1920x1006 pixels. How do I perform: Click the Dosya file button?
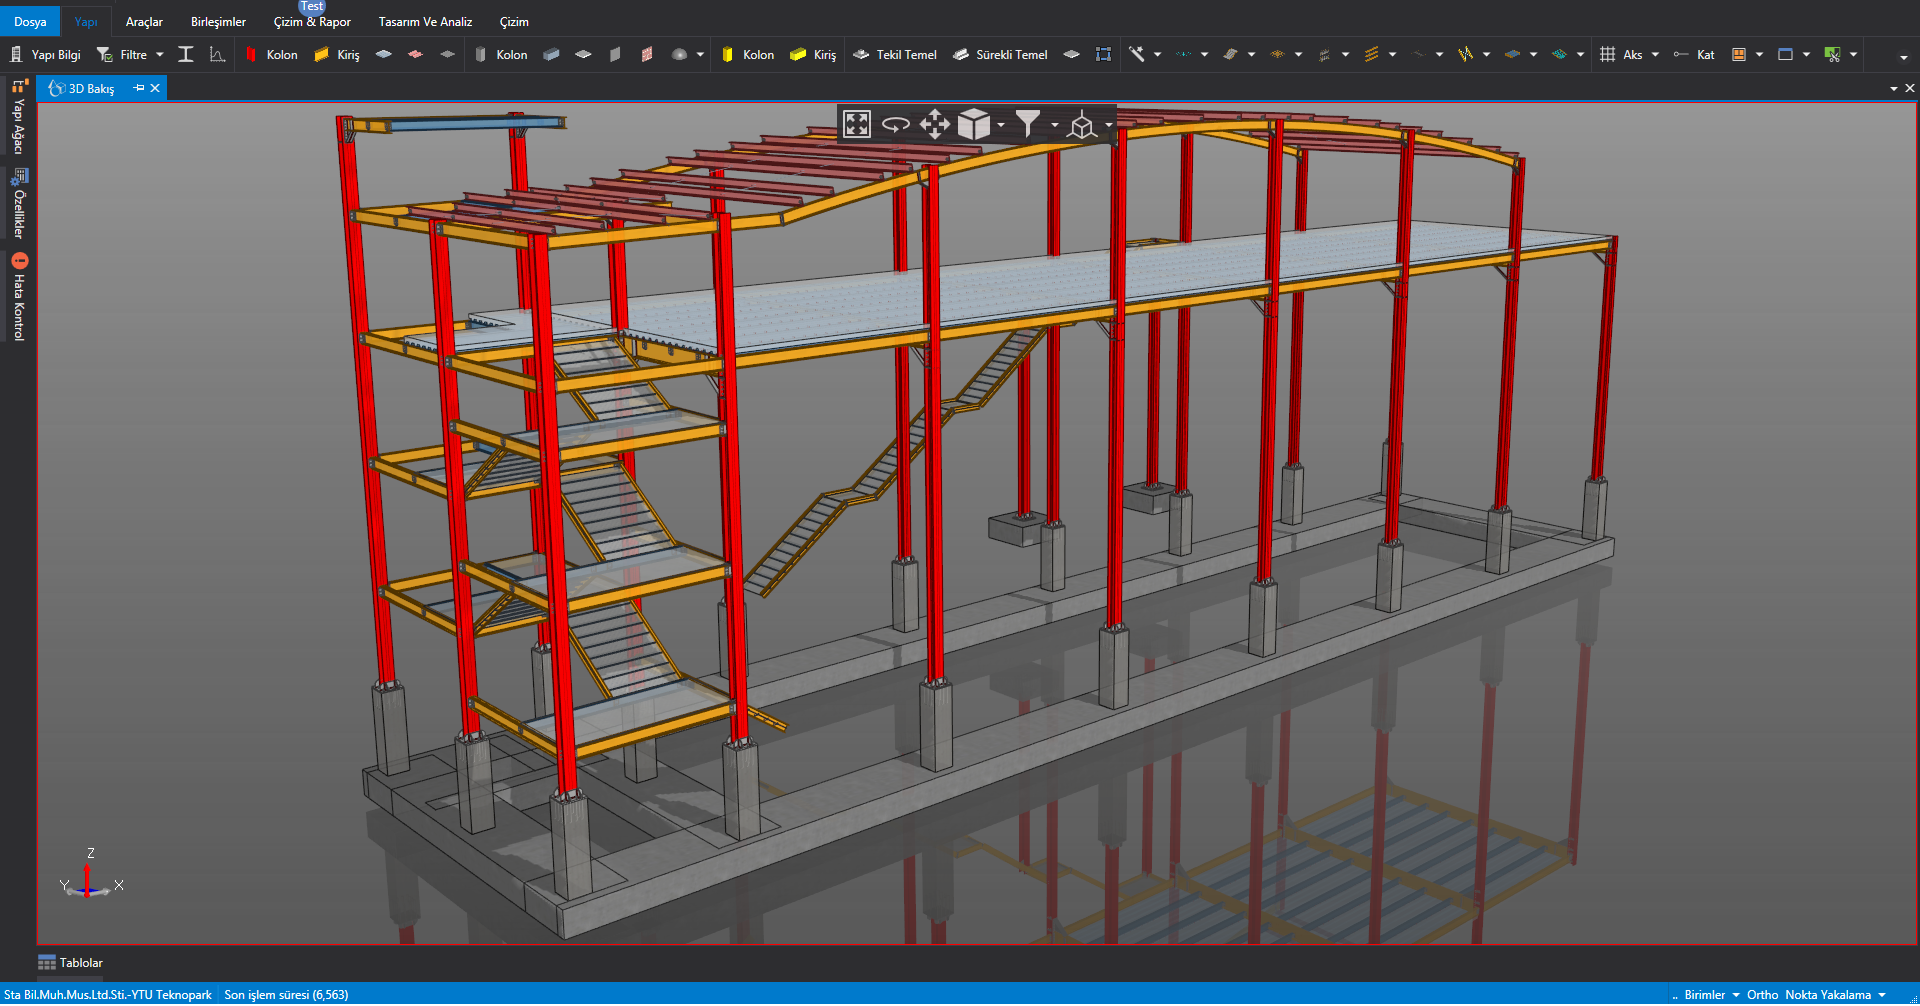[x=30, y=22]
